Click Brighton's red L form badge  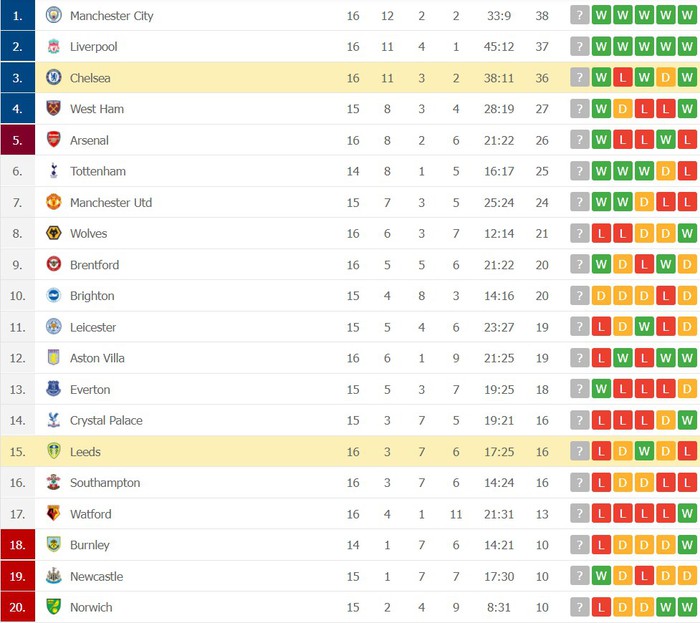tap(666, 295)
